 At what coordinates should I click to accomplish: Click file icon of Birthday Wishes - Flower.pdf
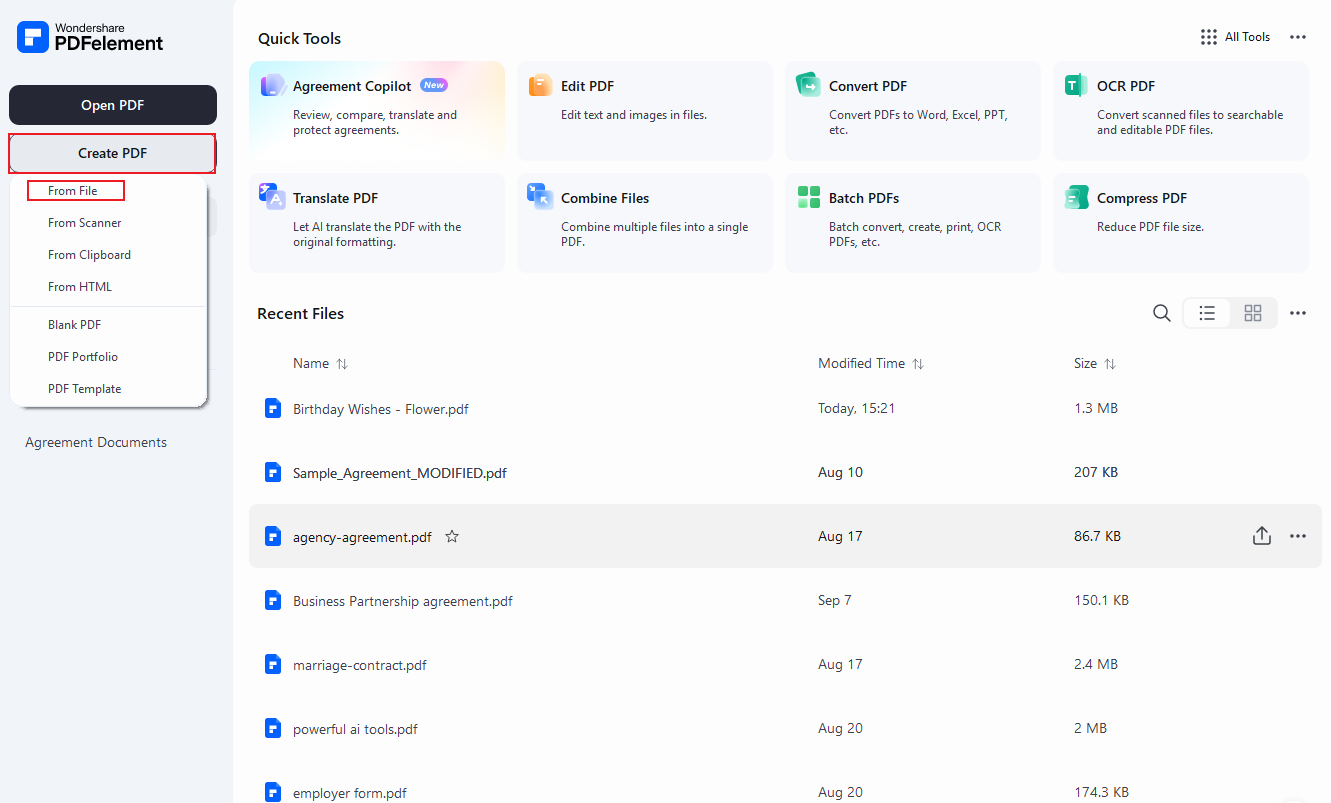273,408
